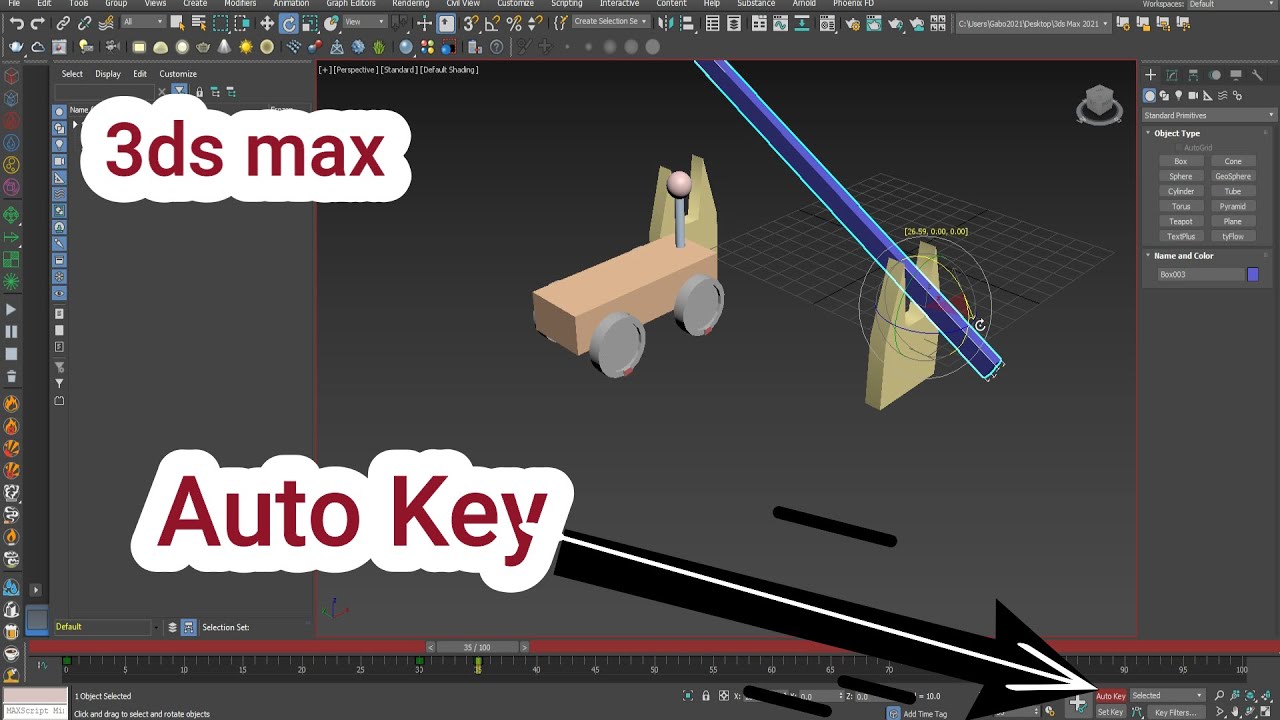Open Render Setup teapot icon
The image size is (1280, 720).
click(851, 23)
